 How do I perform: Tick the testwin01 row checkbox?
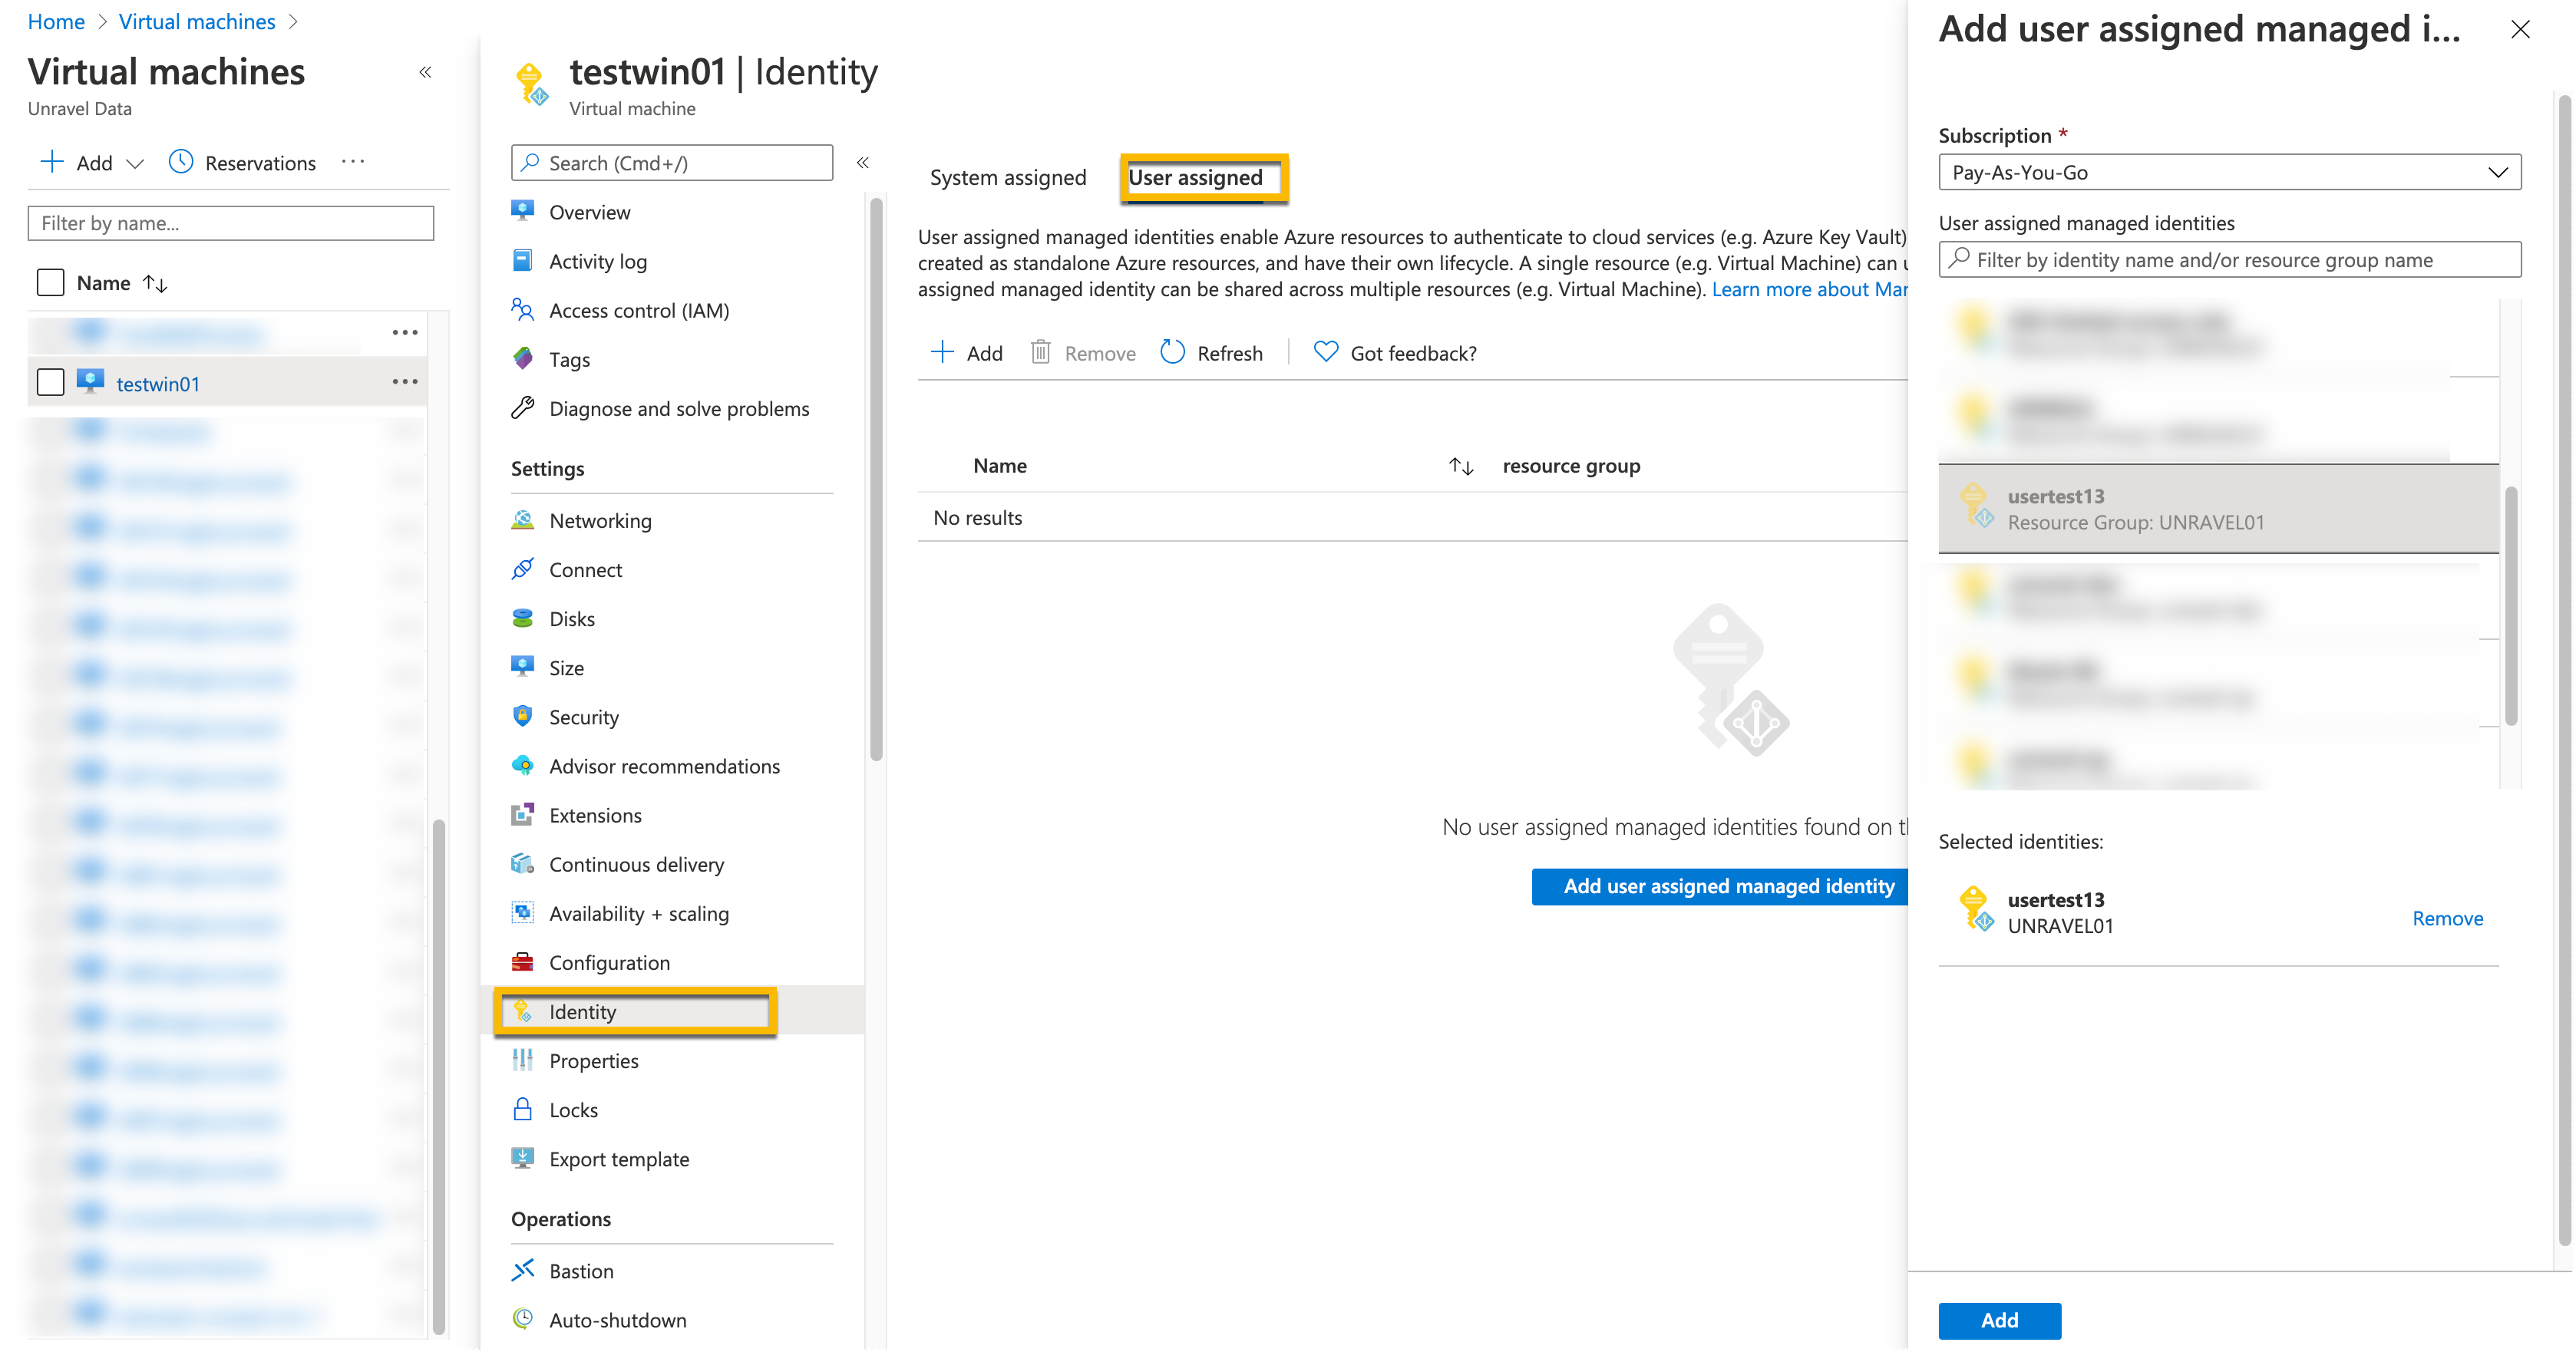click(x=50, y=382)
